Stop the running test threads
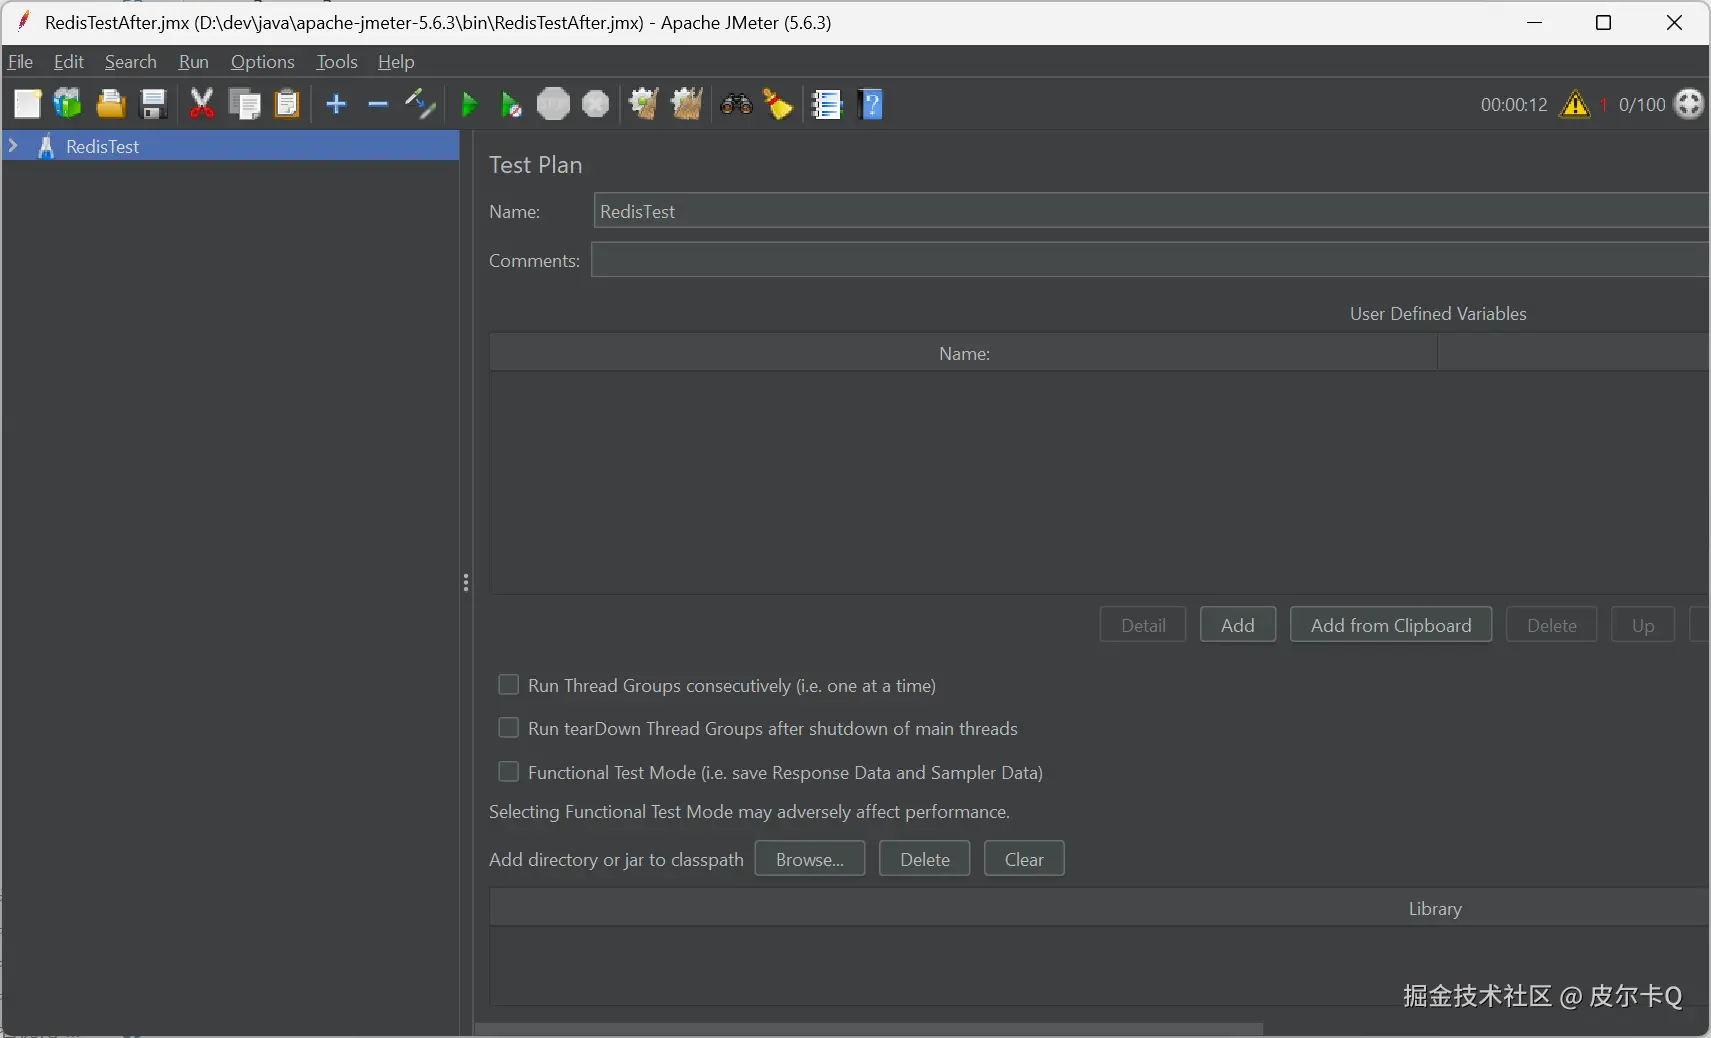This screenshot has height=1038, width=1711. coord(553,104)
